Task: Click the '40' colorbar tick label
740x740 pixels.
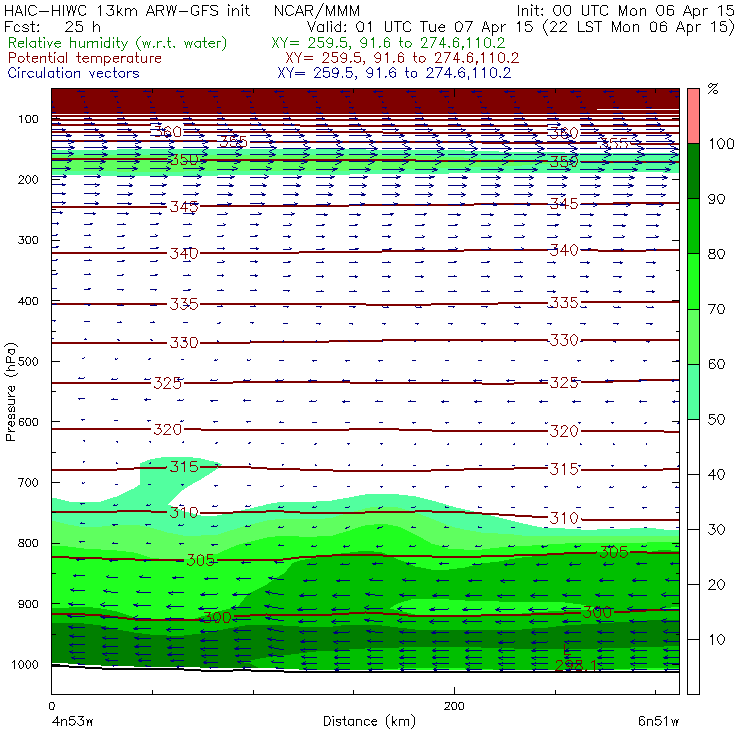Action: point(716,475)
